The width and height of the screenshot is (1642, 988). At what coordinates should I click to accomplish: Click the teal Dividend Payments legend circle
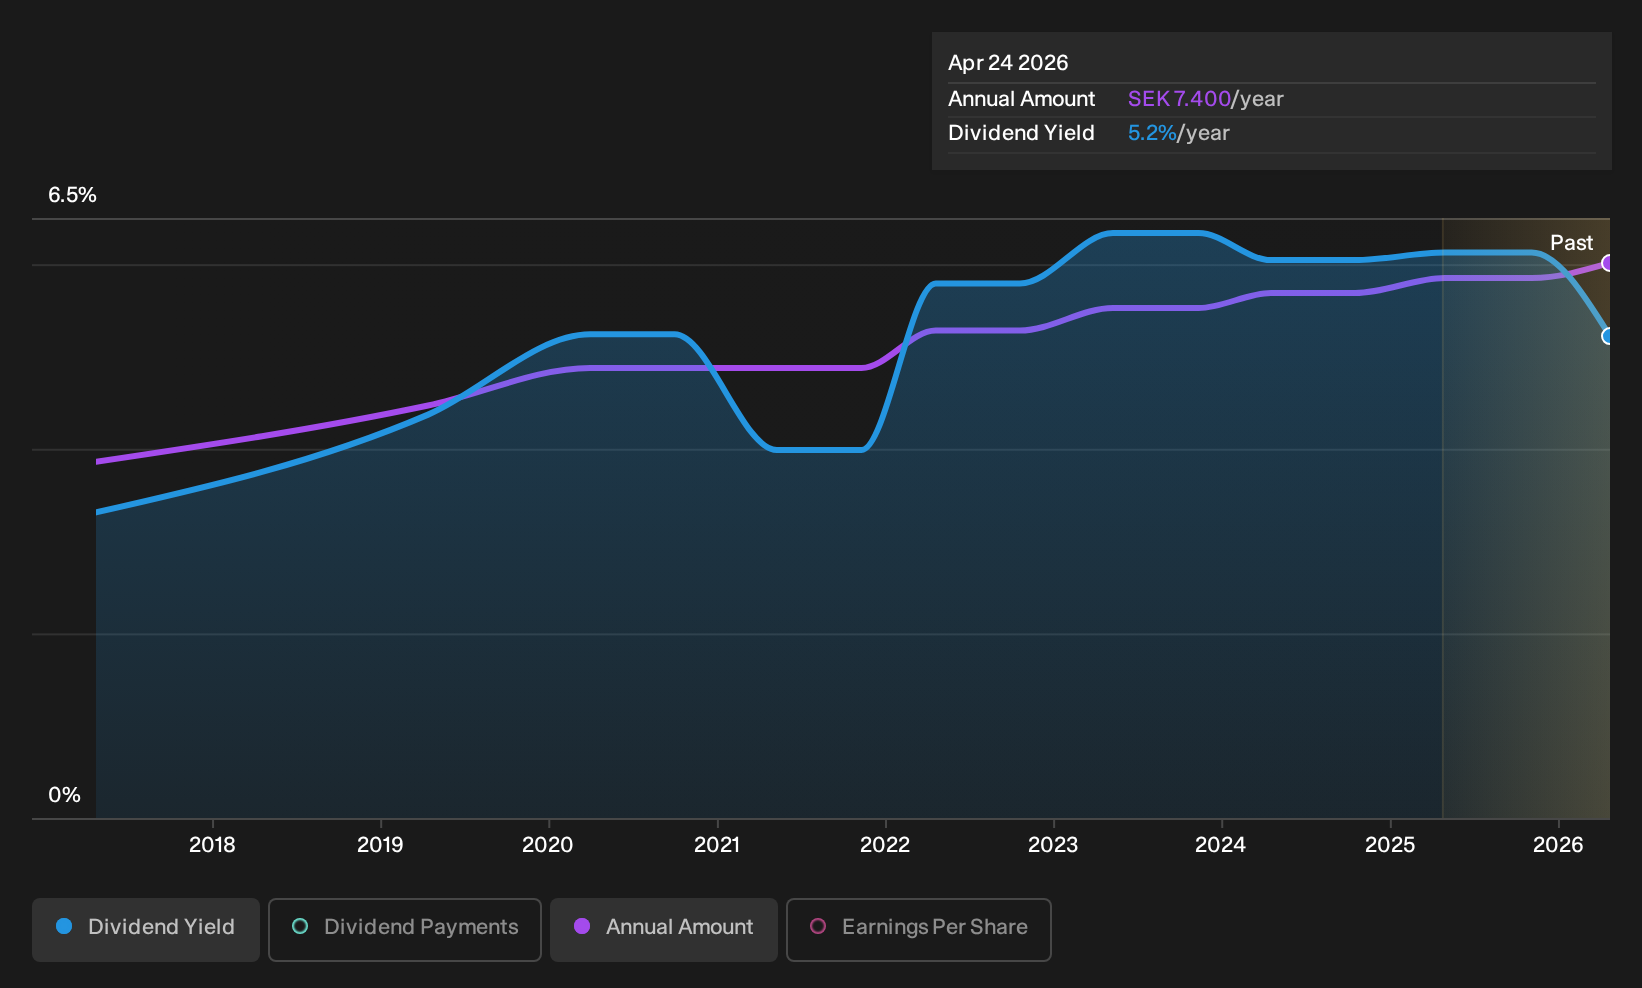click(x=300, y=926)
